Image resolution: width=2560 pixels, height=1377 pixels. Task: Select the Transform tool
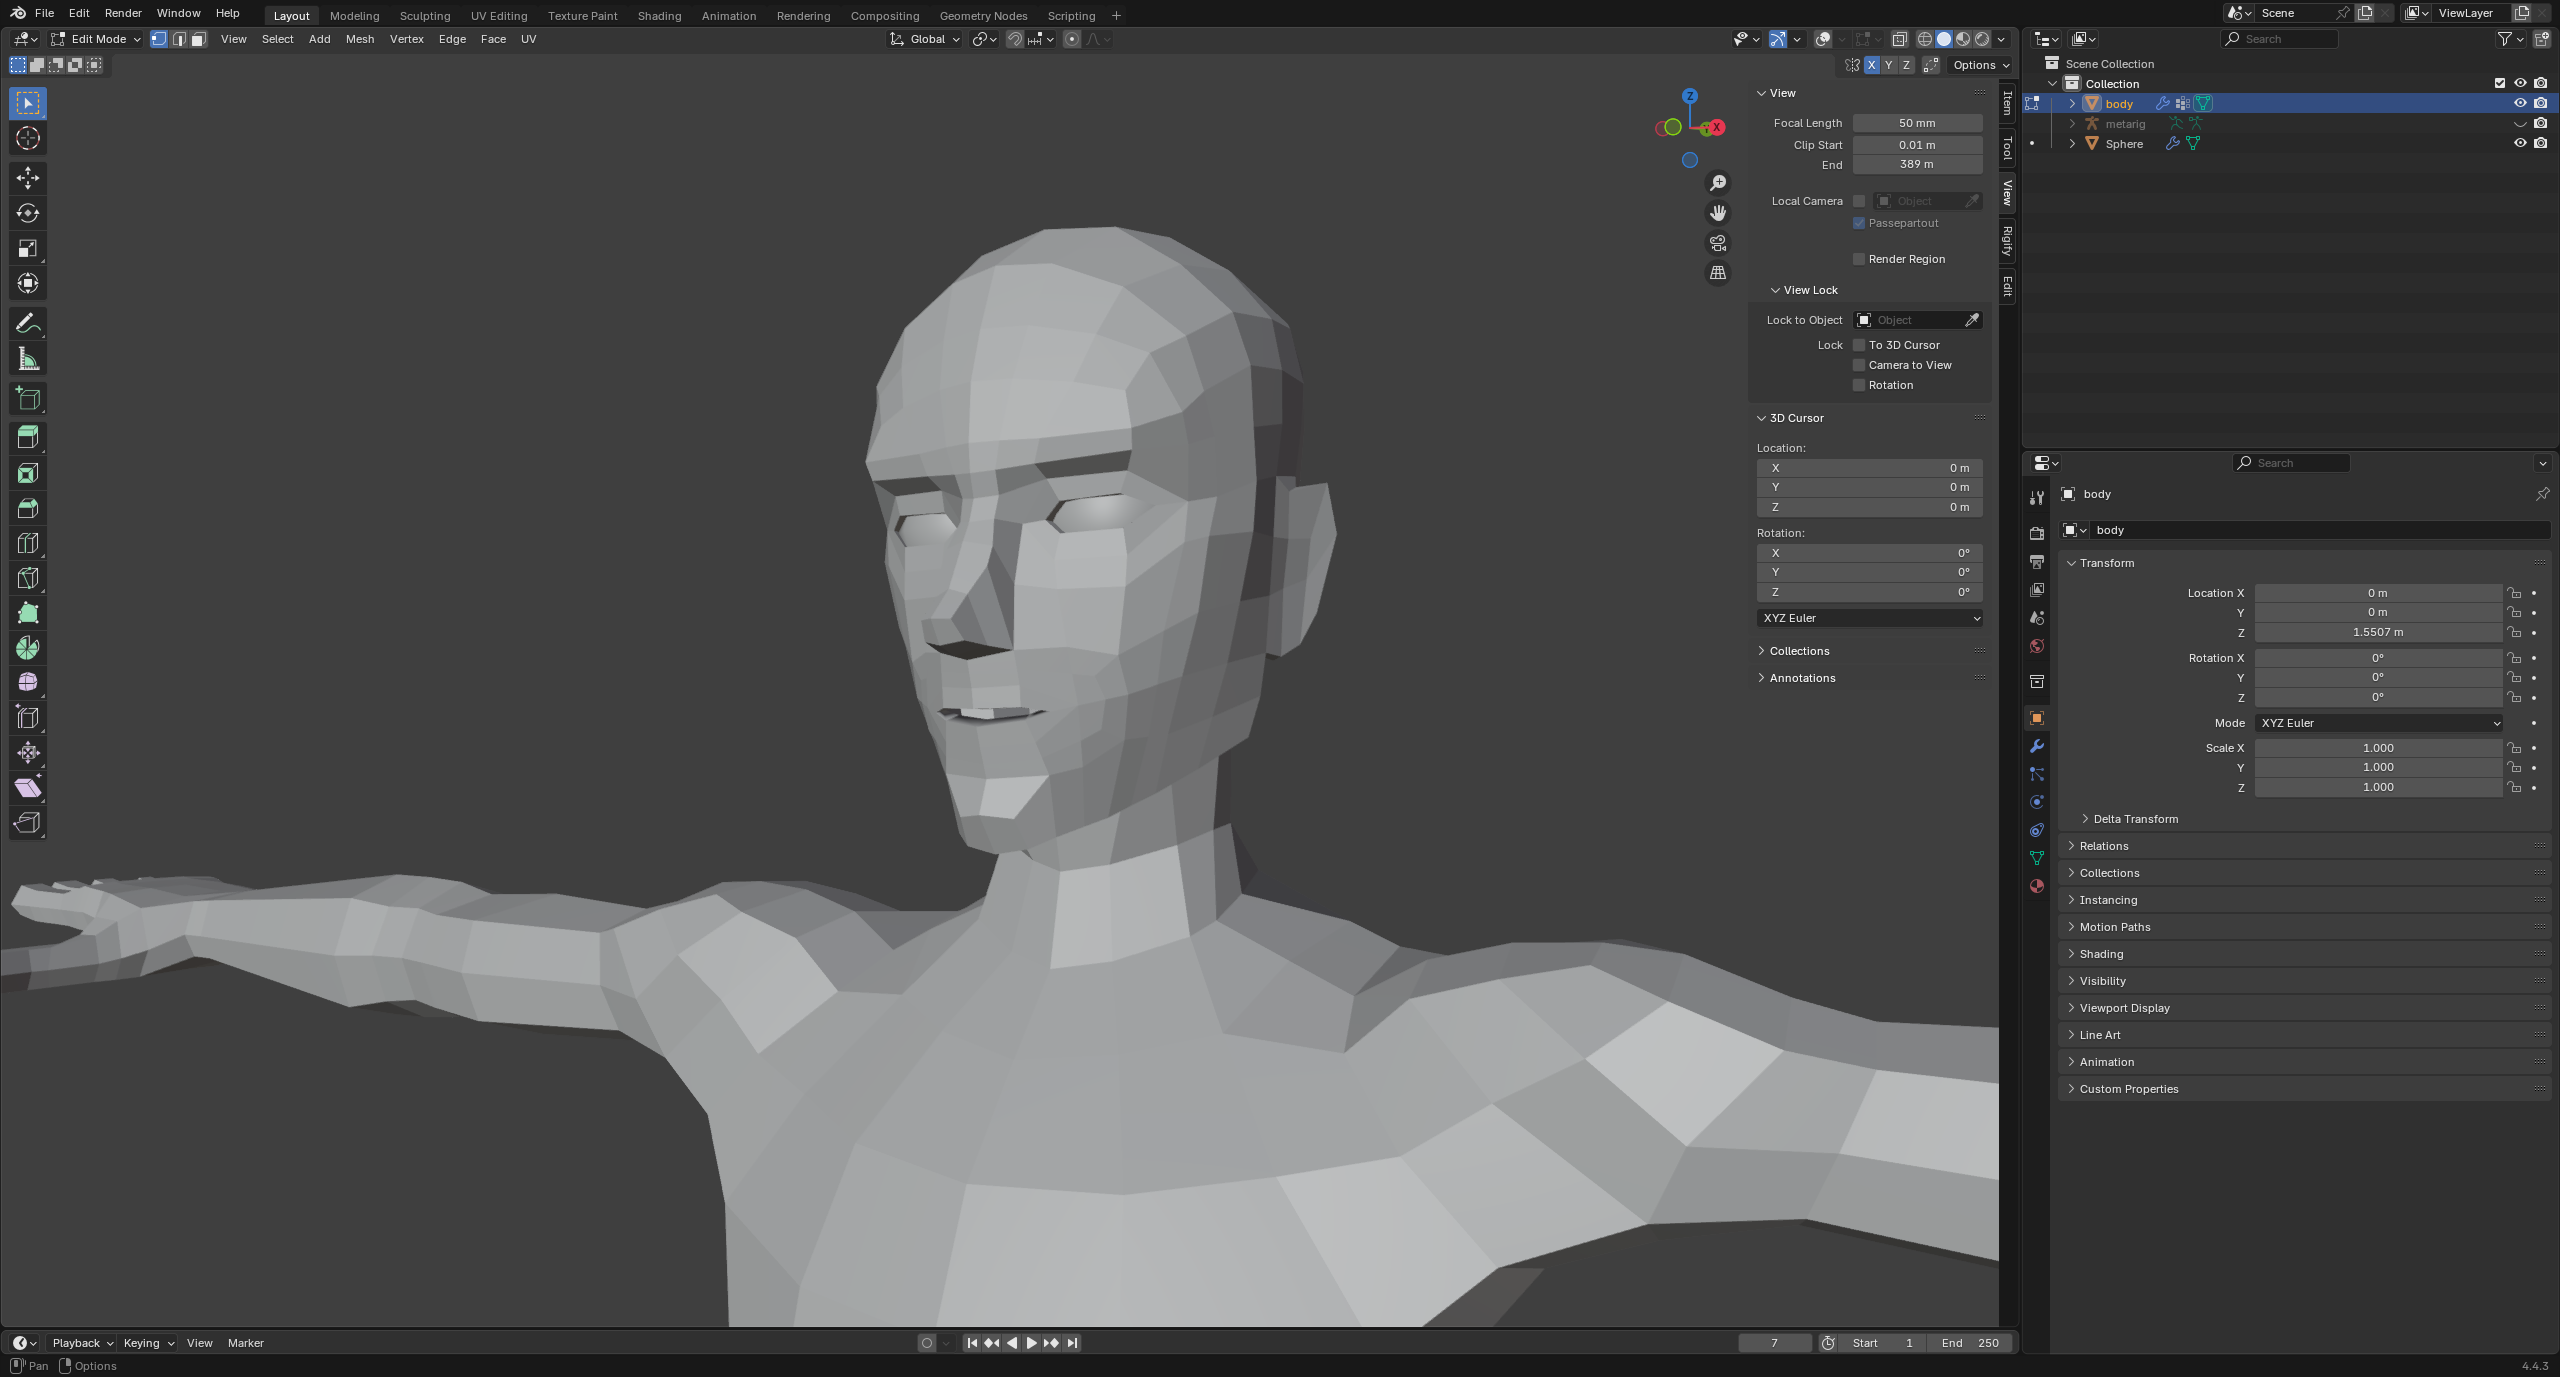tap(28, 283)
